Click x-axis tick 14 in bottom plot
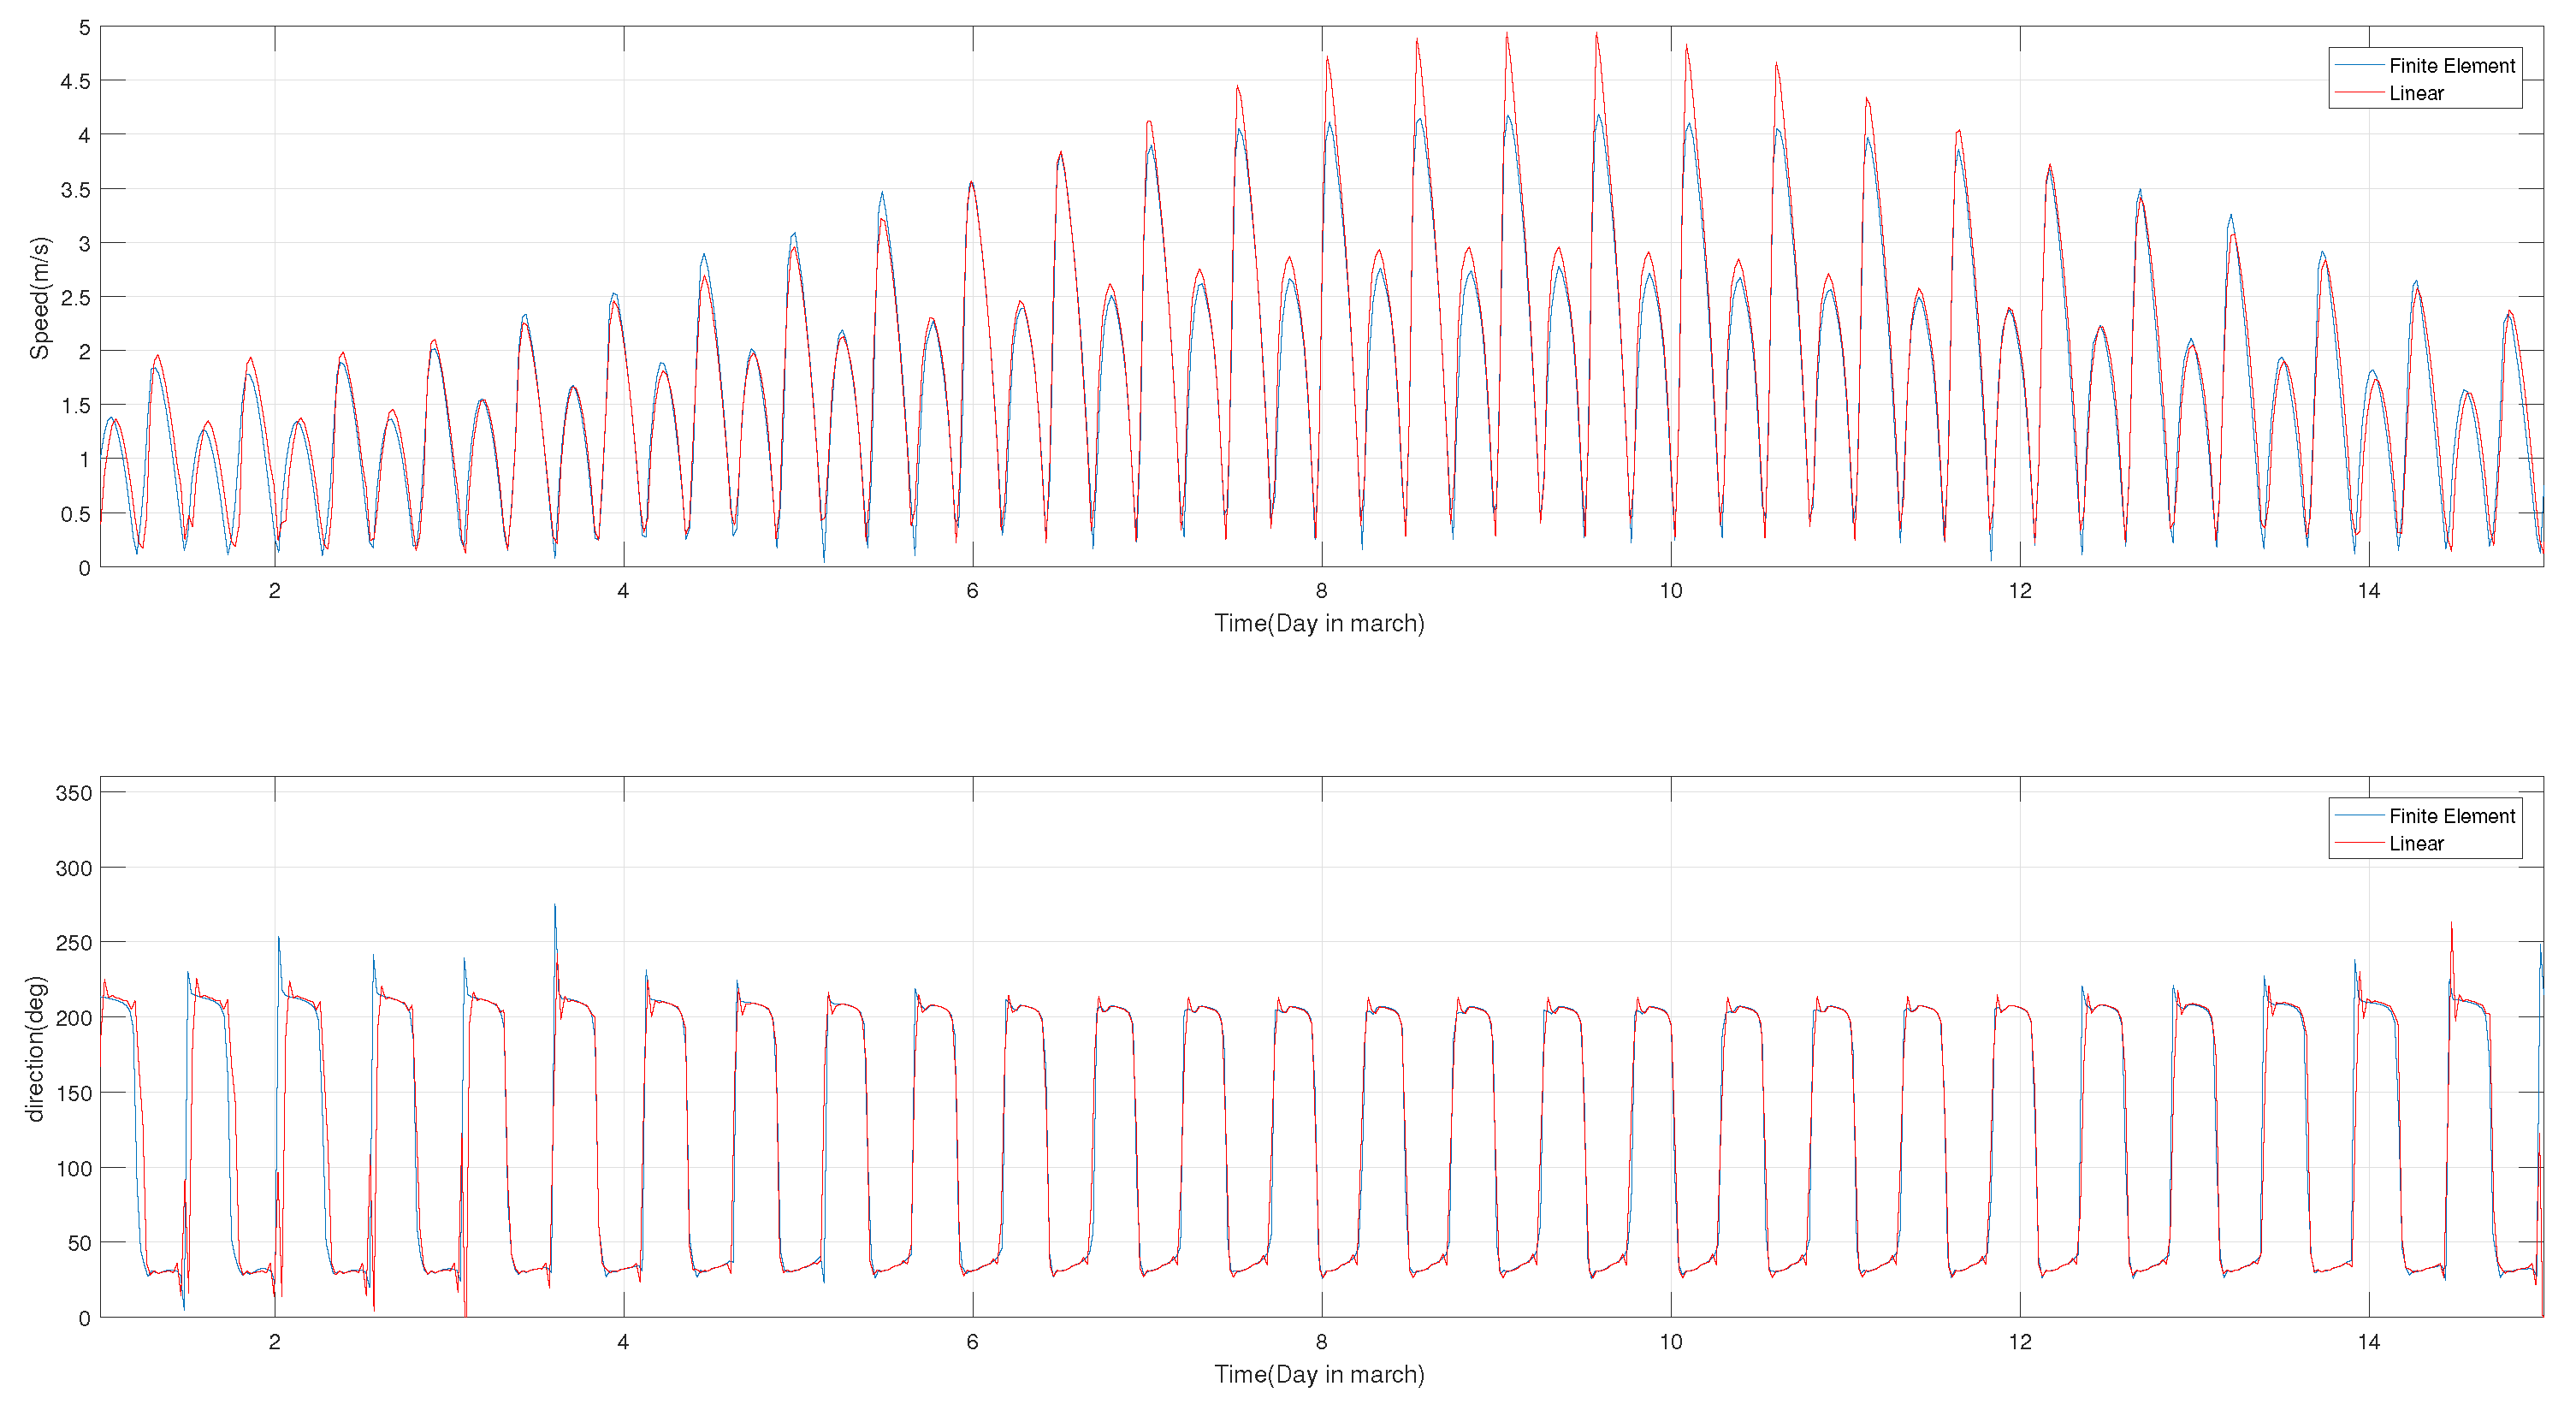Viewport: 2576px width, 1416px height. click(x=2368, y=1342)
